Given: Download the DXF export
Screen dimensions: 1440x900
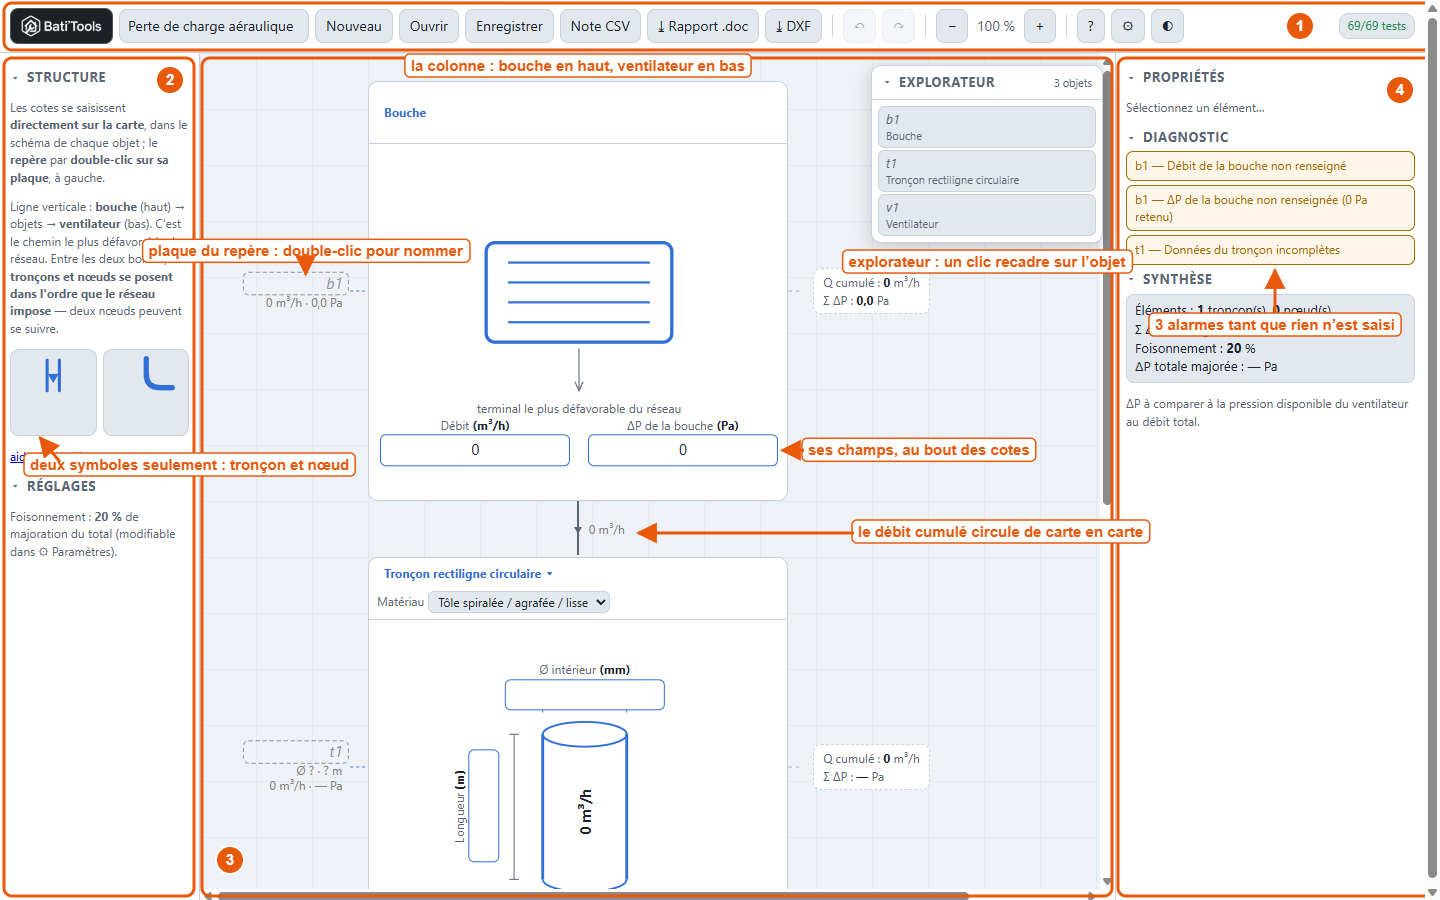Looking at the screenshot, I should pos(793,26).
